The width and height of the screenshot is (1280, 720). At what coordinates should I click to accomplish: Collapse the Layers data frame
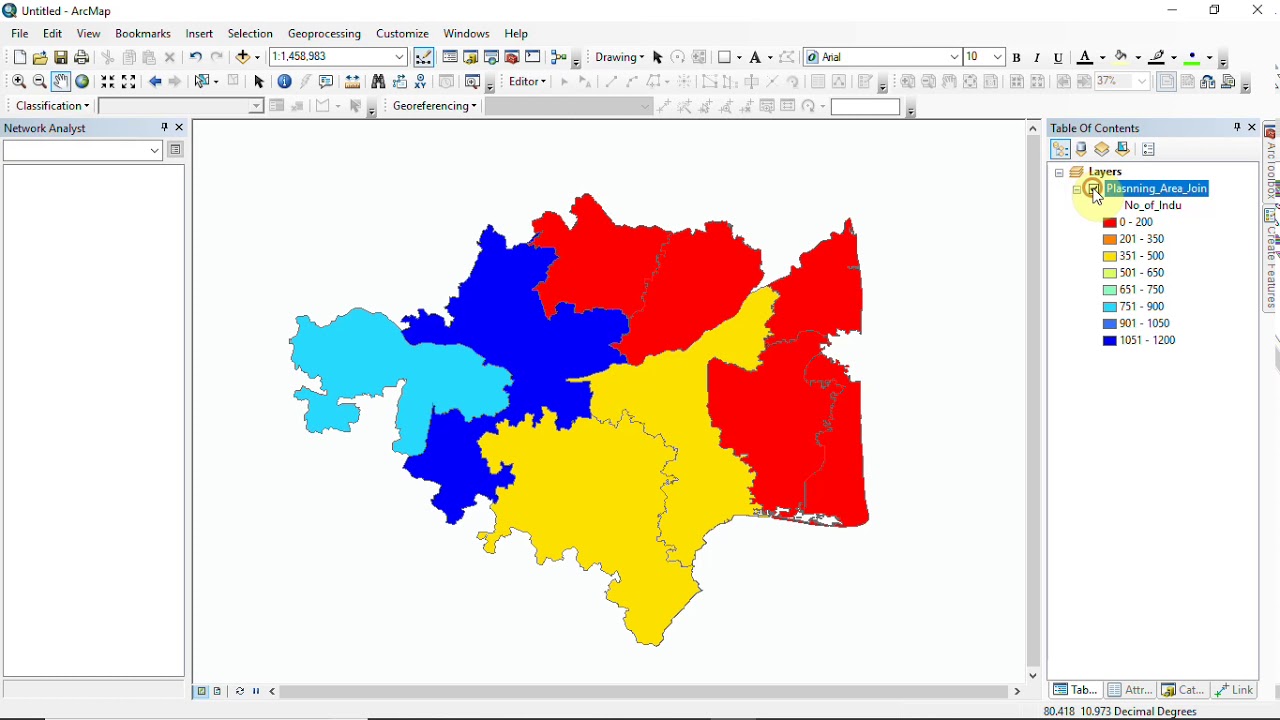[x=1059, y=172]
